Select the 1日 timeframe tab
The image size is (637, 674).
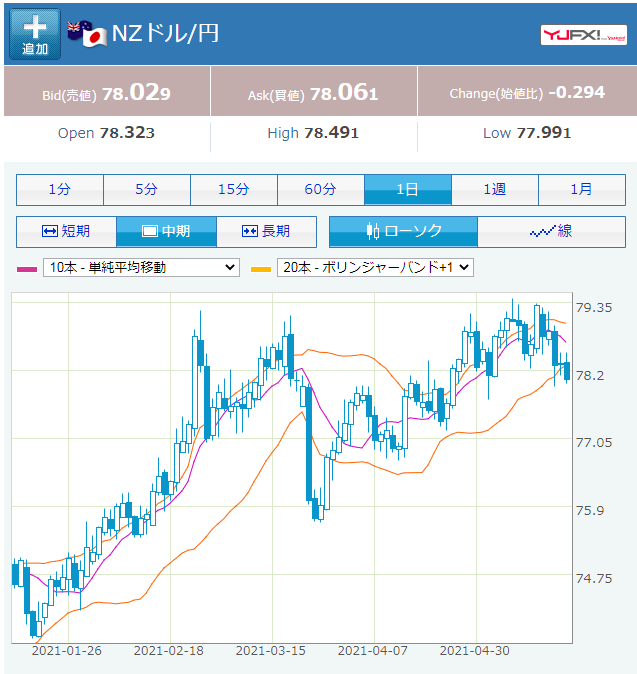[408, 190]
